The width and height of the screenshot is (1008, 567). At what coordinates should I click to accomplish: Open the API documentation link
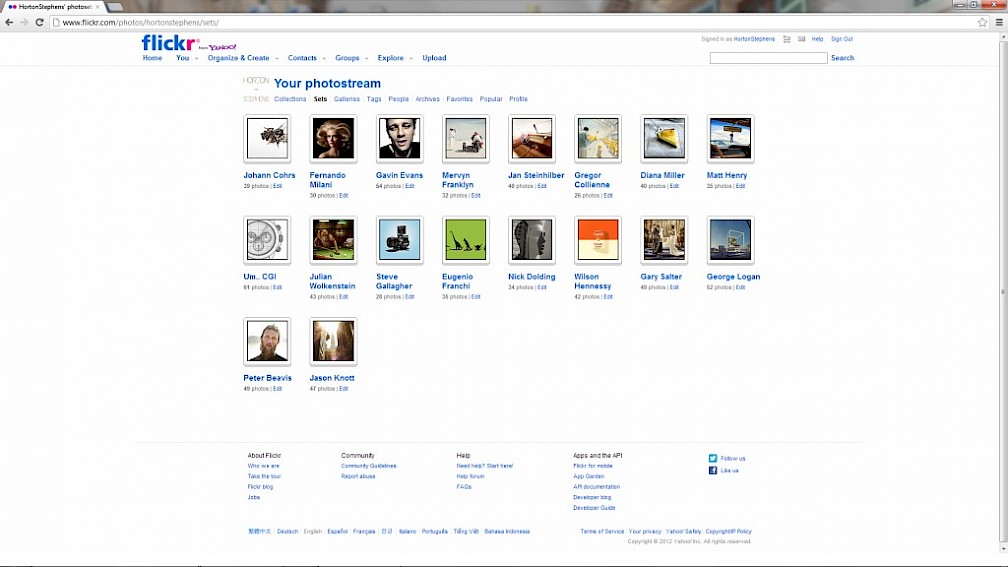coord(597,487)
